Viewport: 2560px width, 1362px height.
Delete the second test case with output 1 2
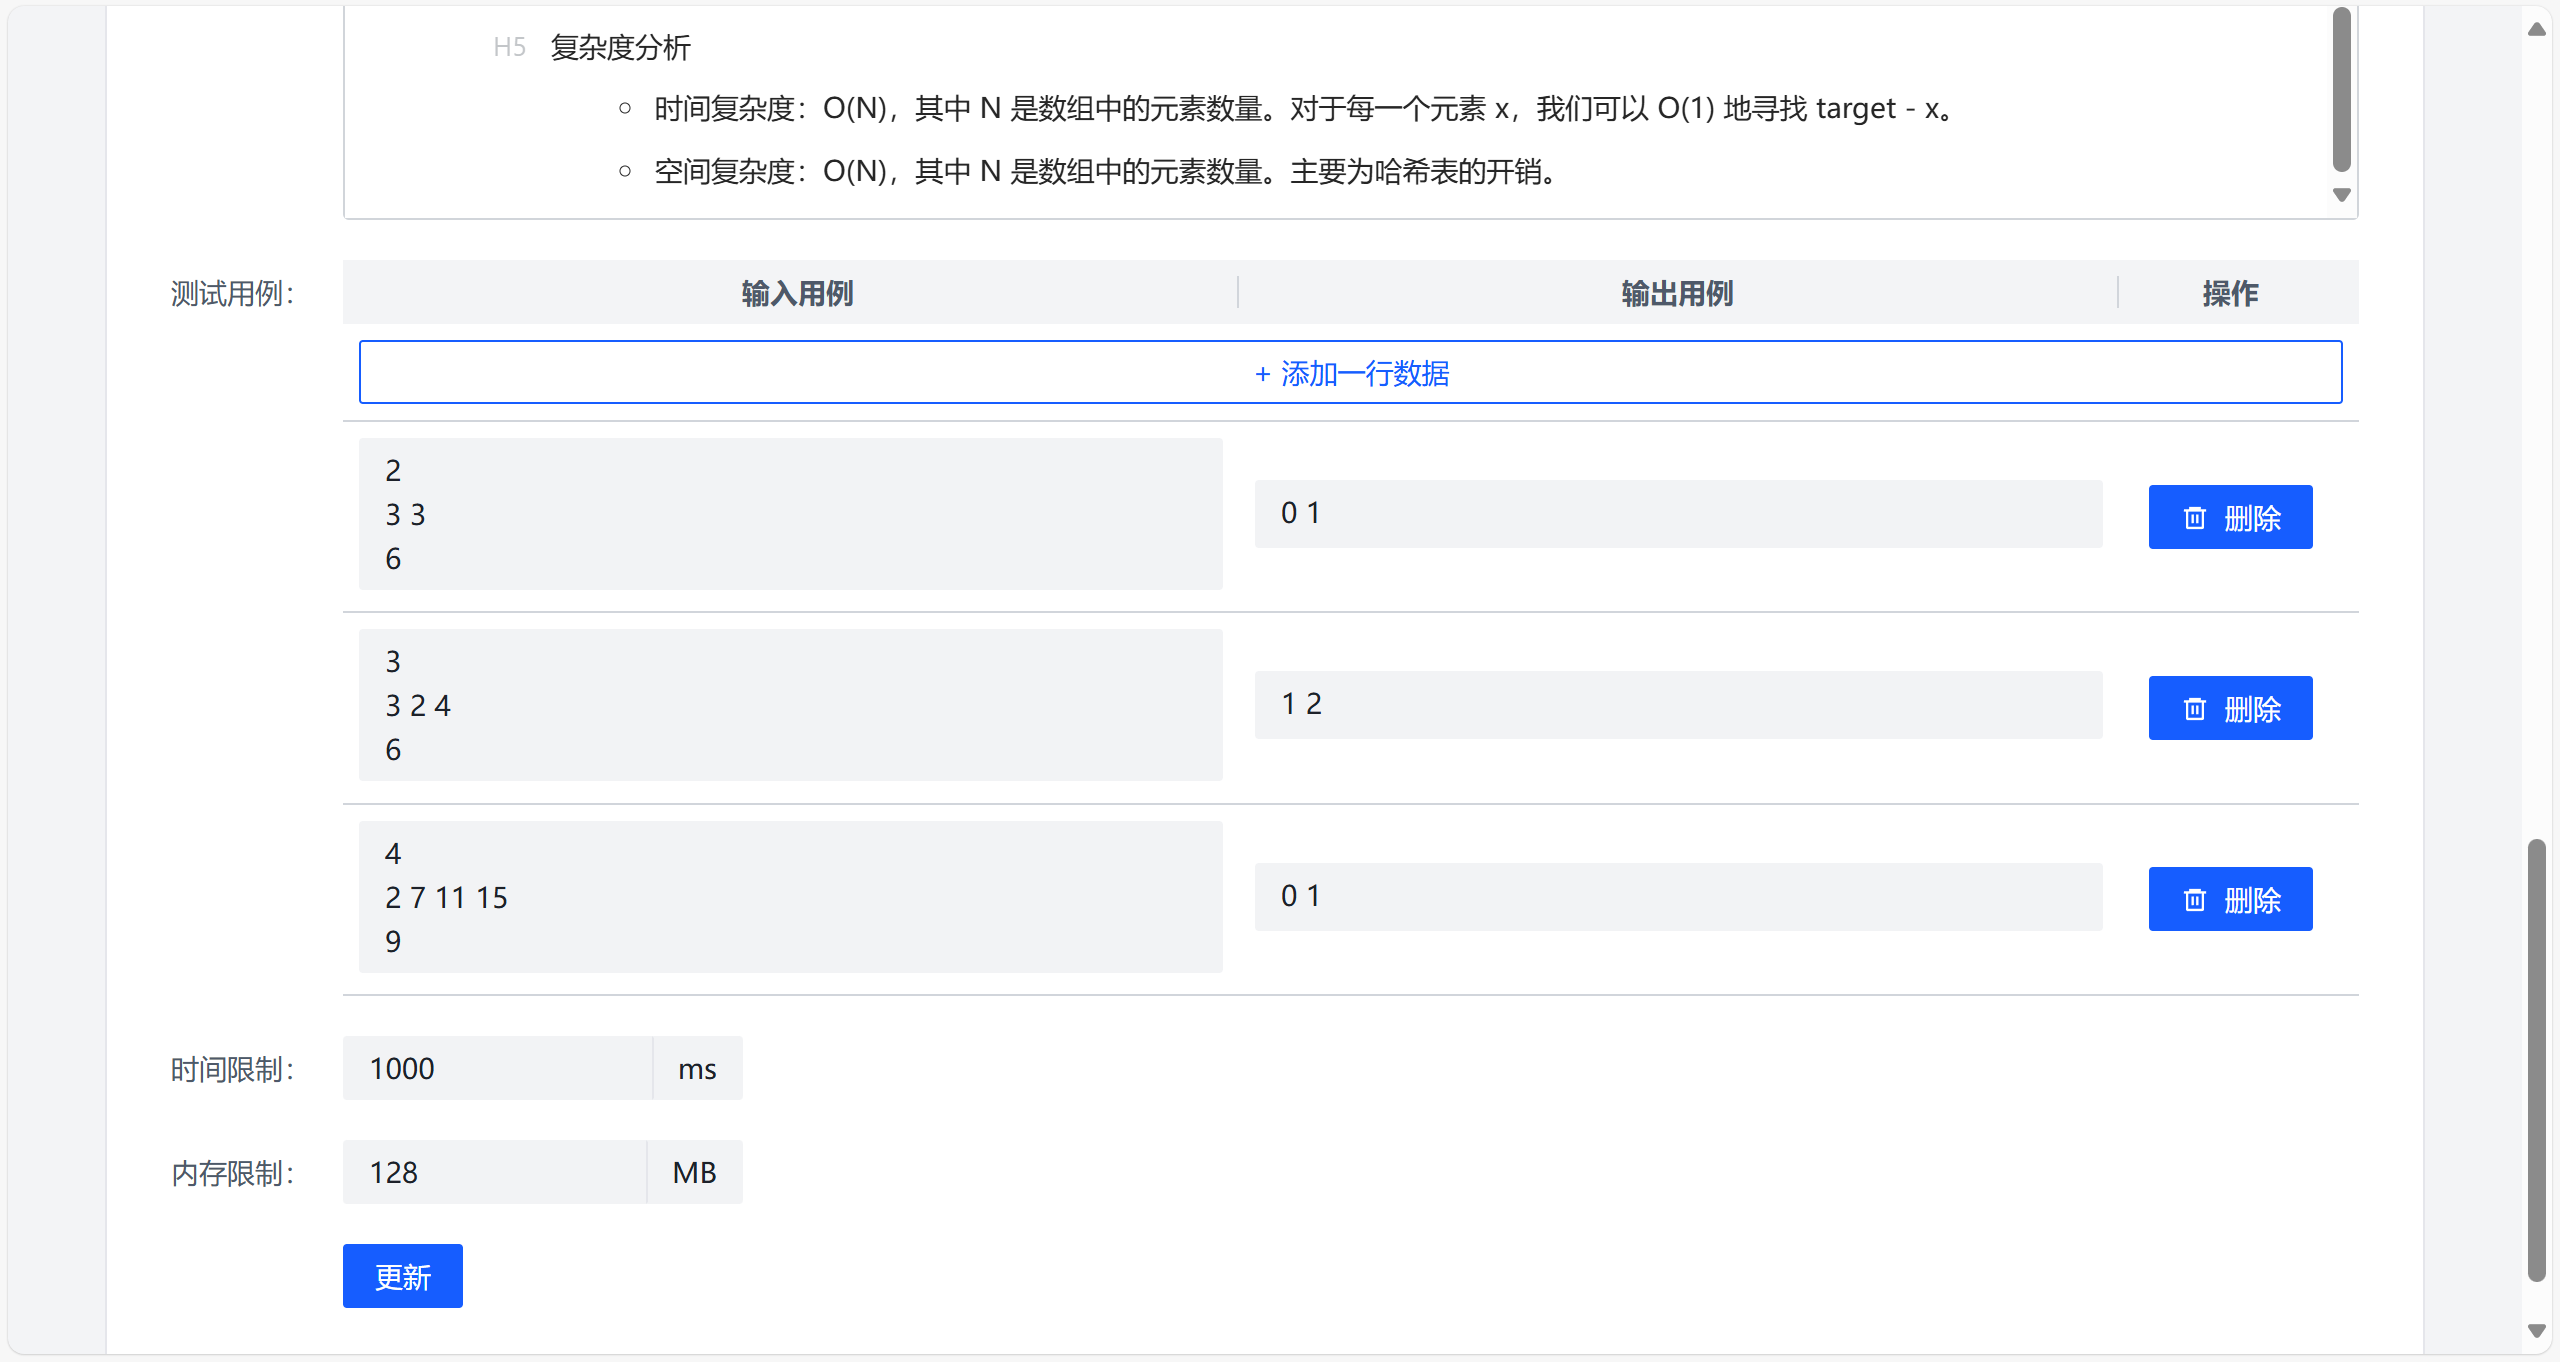2229,708
